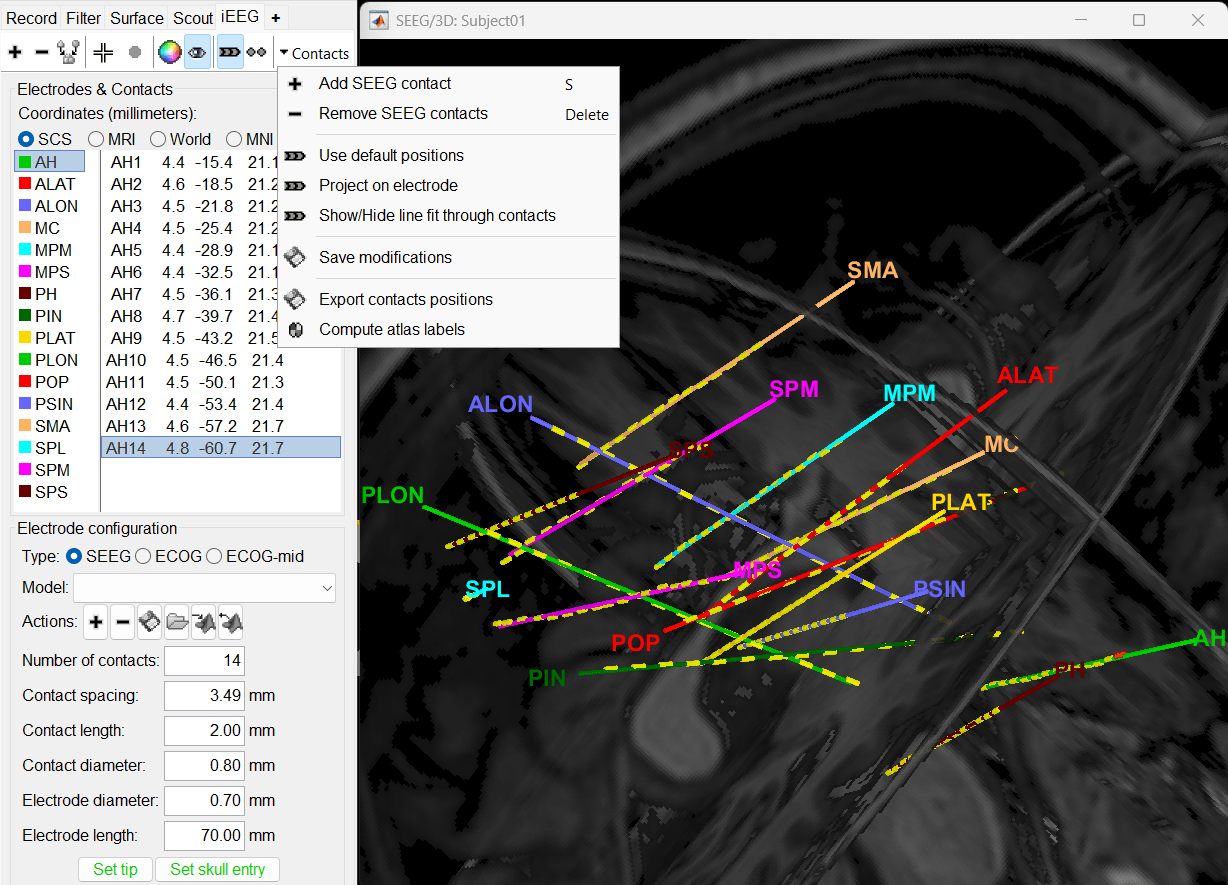Select the MRI coordinates radio button
Image resolution: width=1228 pixels, height=885 pixels.
pyautogui.click(x=97, y=139)
